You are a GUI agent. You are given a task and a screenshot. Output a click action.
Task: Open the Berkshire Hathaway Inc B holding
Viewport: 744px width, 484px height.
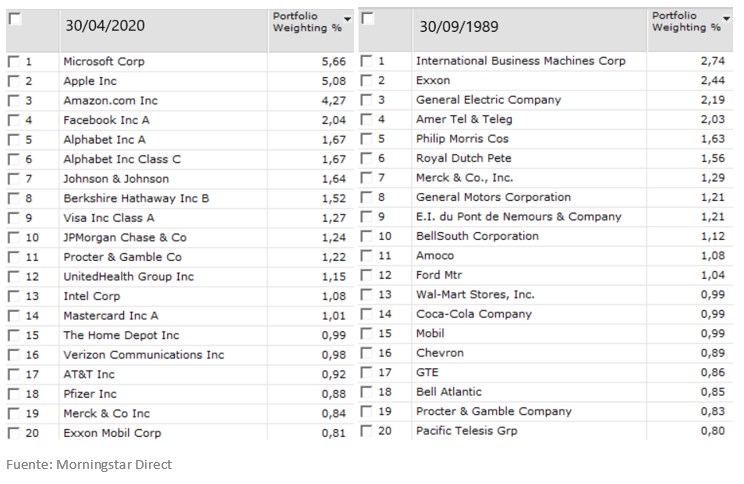pos(136,198)
